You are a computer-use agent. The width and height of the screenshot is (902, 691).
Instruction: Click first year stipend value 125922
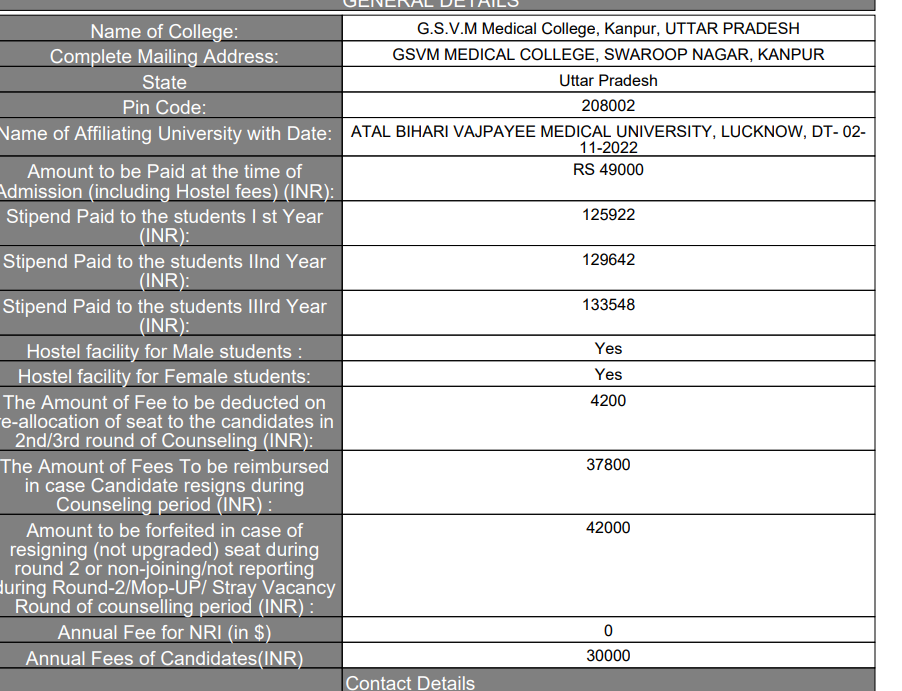pos(608,215)
